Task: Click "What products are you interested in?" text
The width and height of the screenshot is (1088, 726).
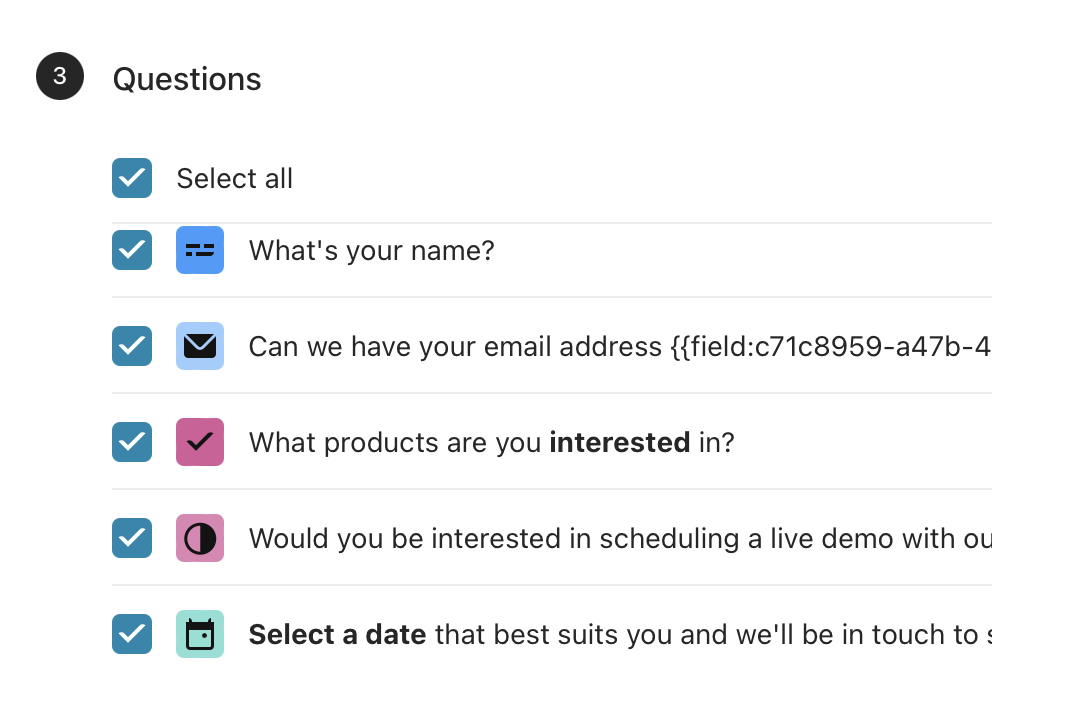Action: click(x=491, y=442)
